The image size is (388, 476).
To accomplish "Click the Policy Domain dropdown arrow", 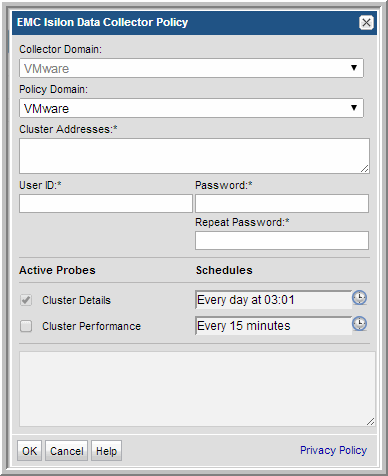I will coord(354,108).
